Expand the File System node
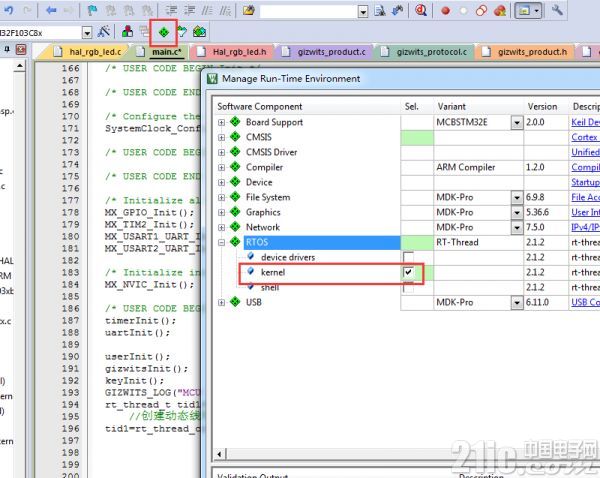600x478 pixels. click(222, 197)
